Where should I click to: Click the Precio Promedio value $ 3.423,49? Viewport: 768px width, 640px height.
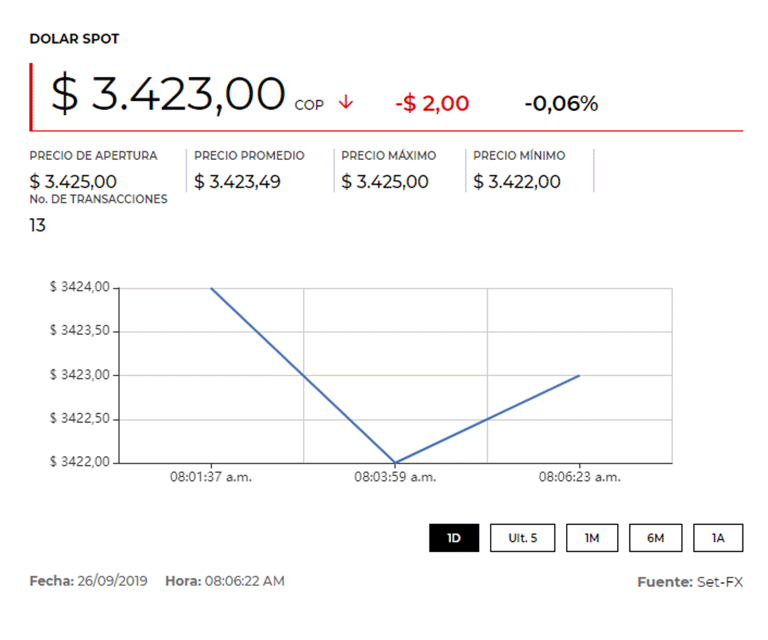click(239, 182)
